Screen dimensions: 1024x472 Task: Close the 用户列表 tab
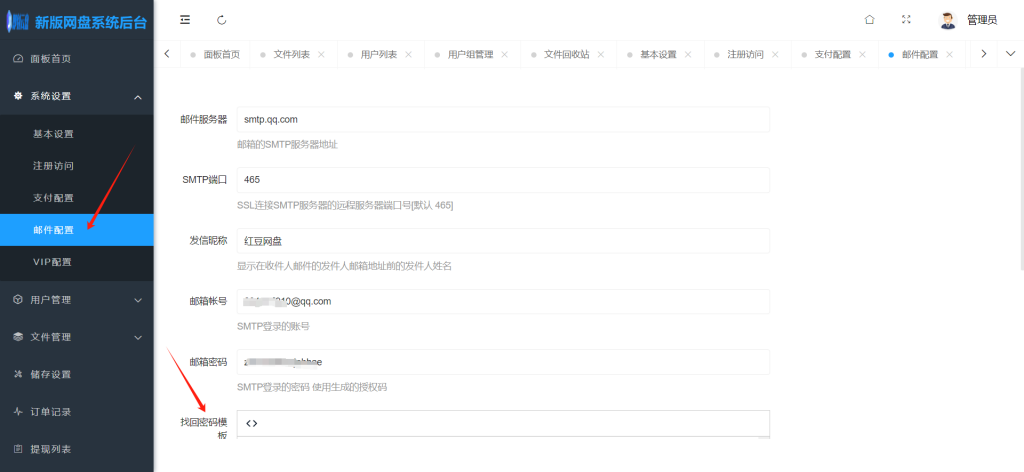[x=408, y=55]
